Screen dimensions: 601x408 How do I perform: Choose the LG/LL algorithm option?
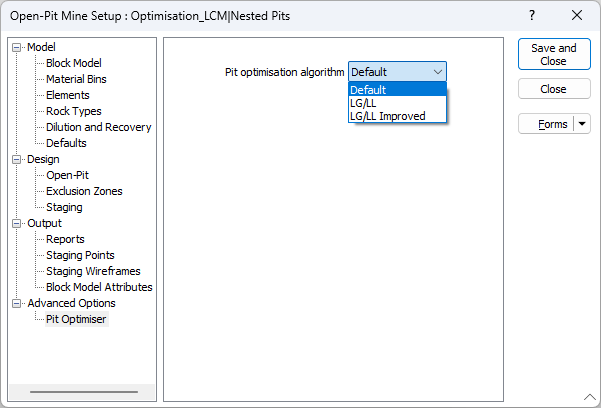(x=397, y=103)
